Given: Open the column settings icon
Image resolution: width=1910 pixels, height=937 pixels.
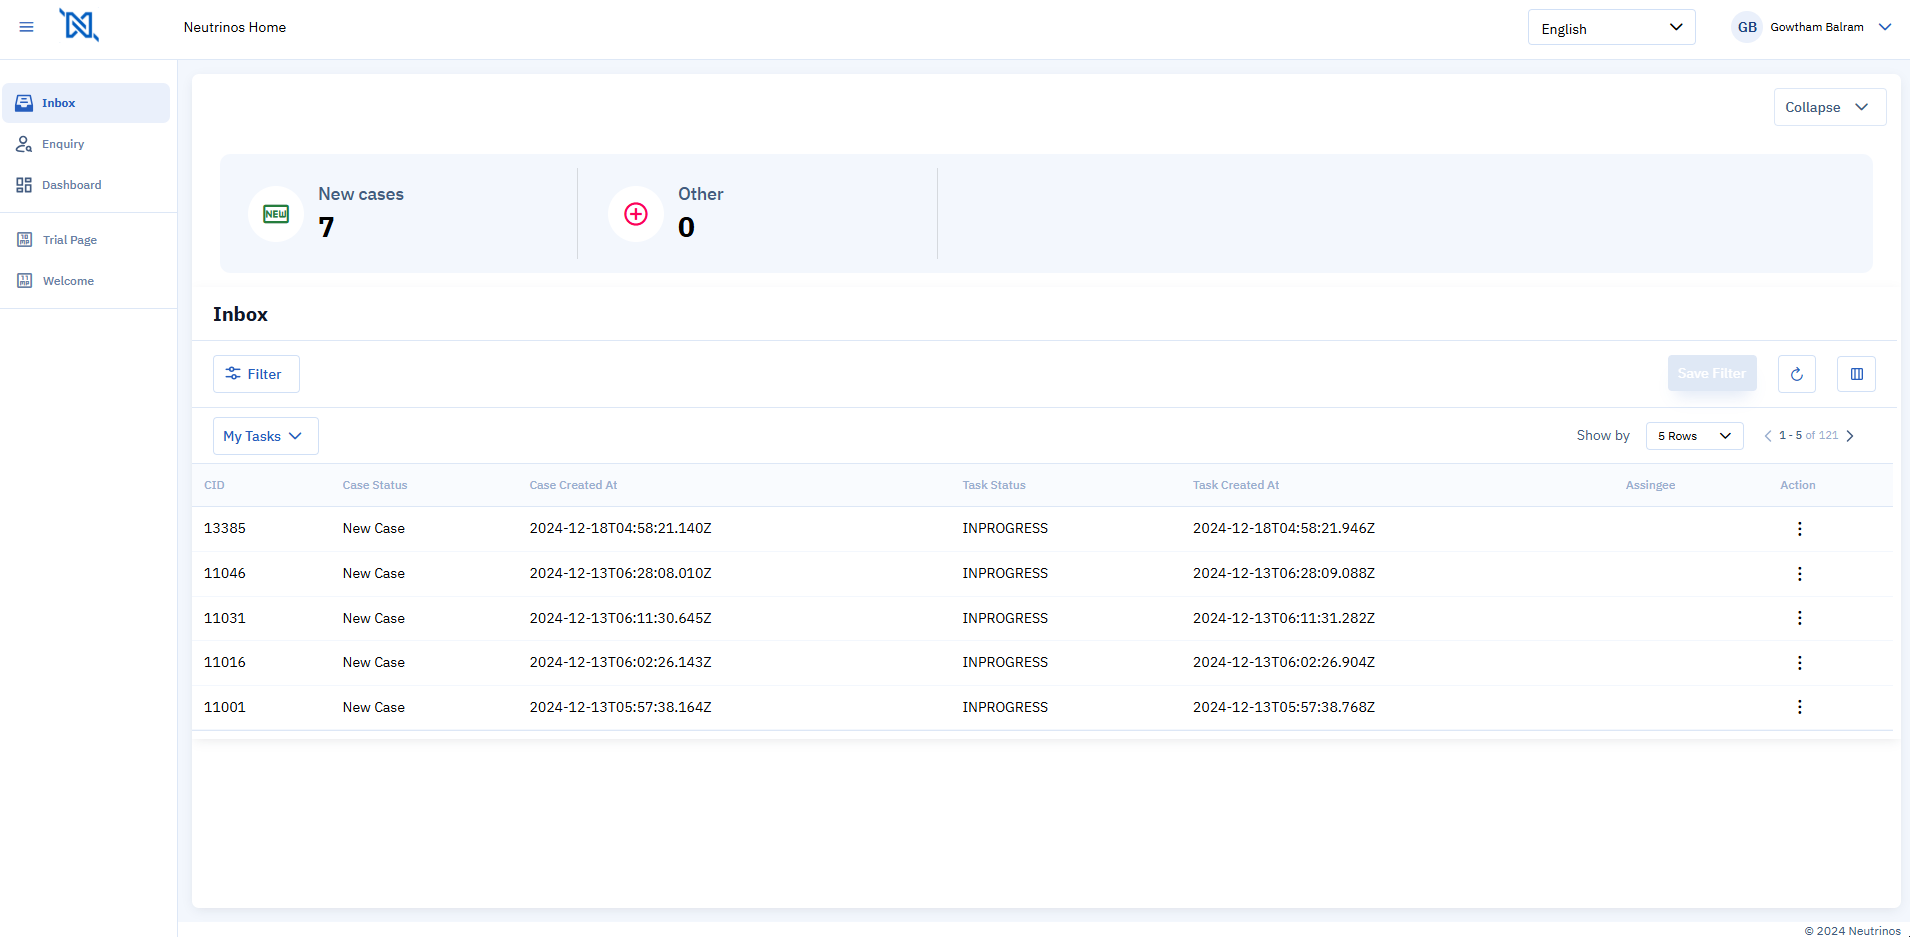Looking at the screenshot, I should (x=1856, y=374).
